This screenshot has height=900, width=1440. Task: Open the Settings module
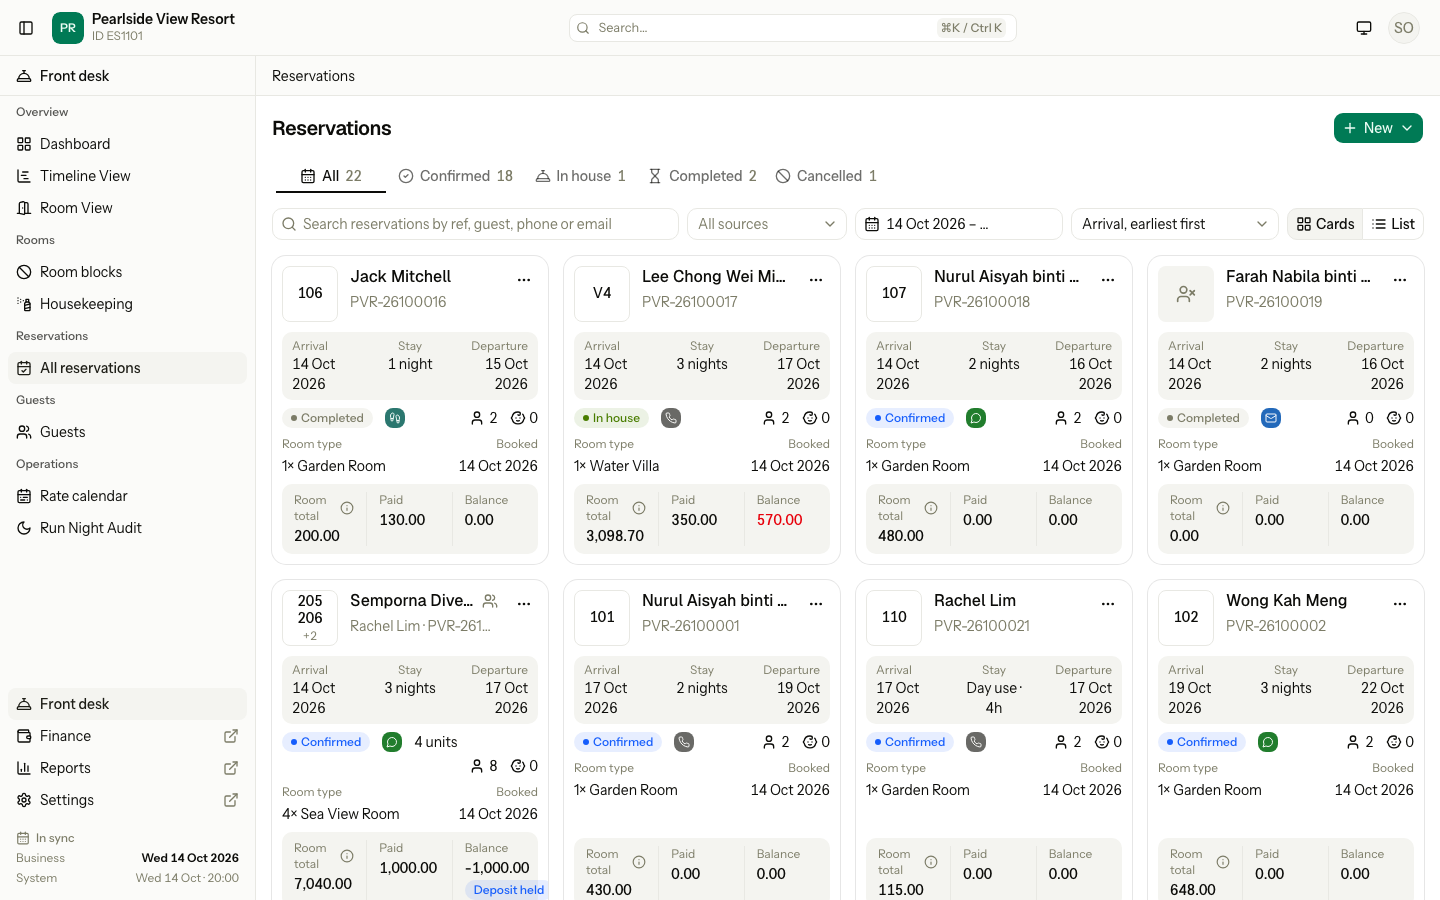(x=127, y=800)
